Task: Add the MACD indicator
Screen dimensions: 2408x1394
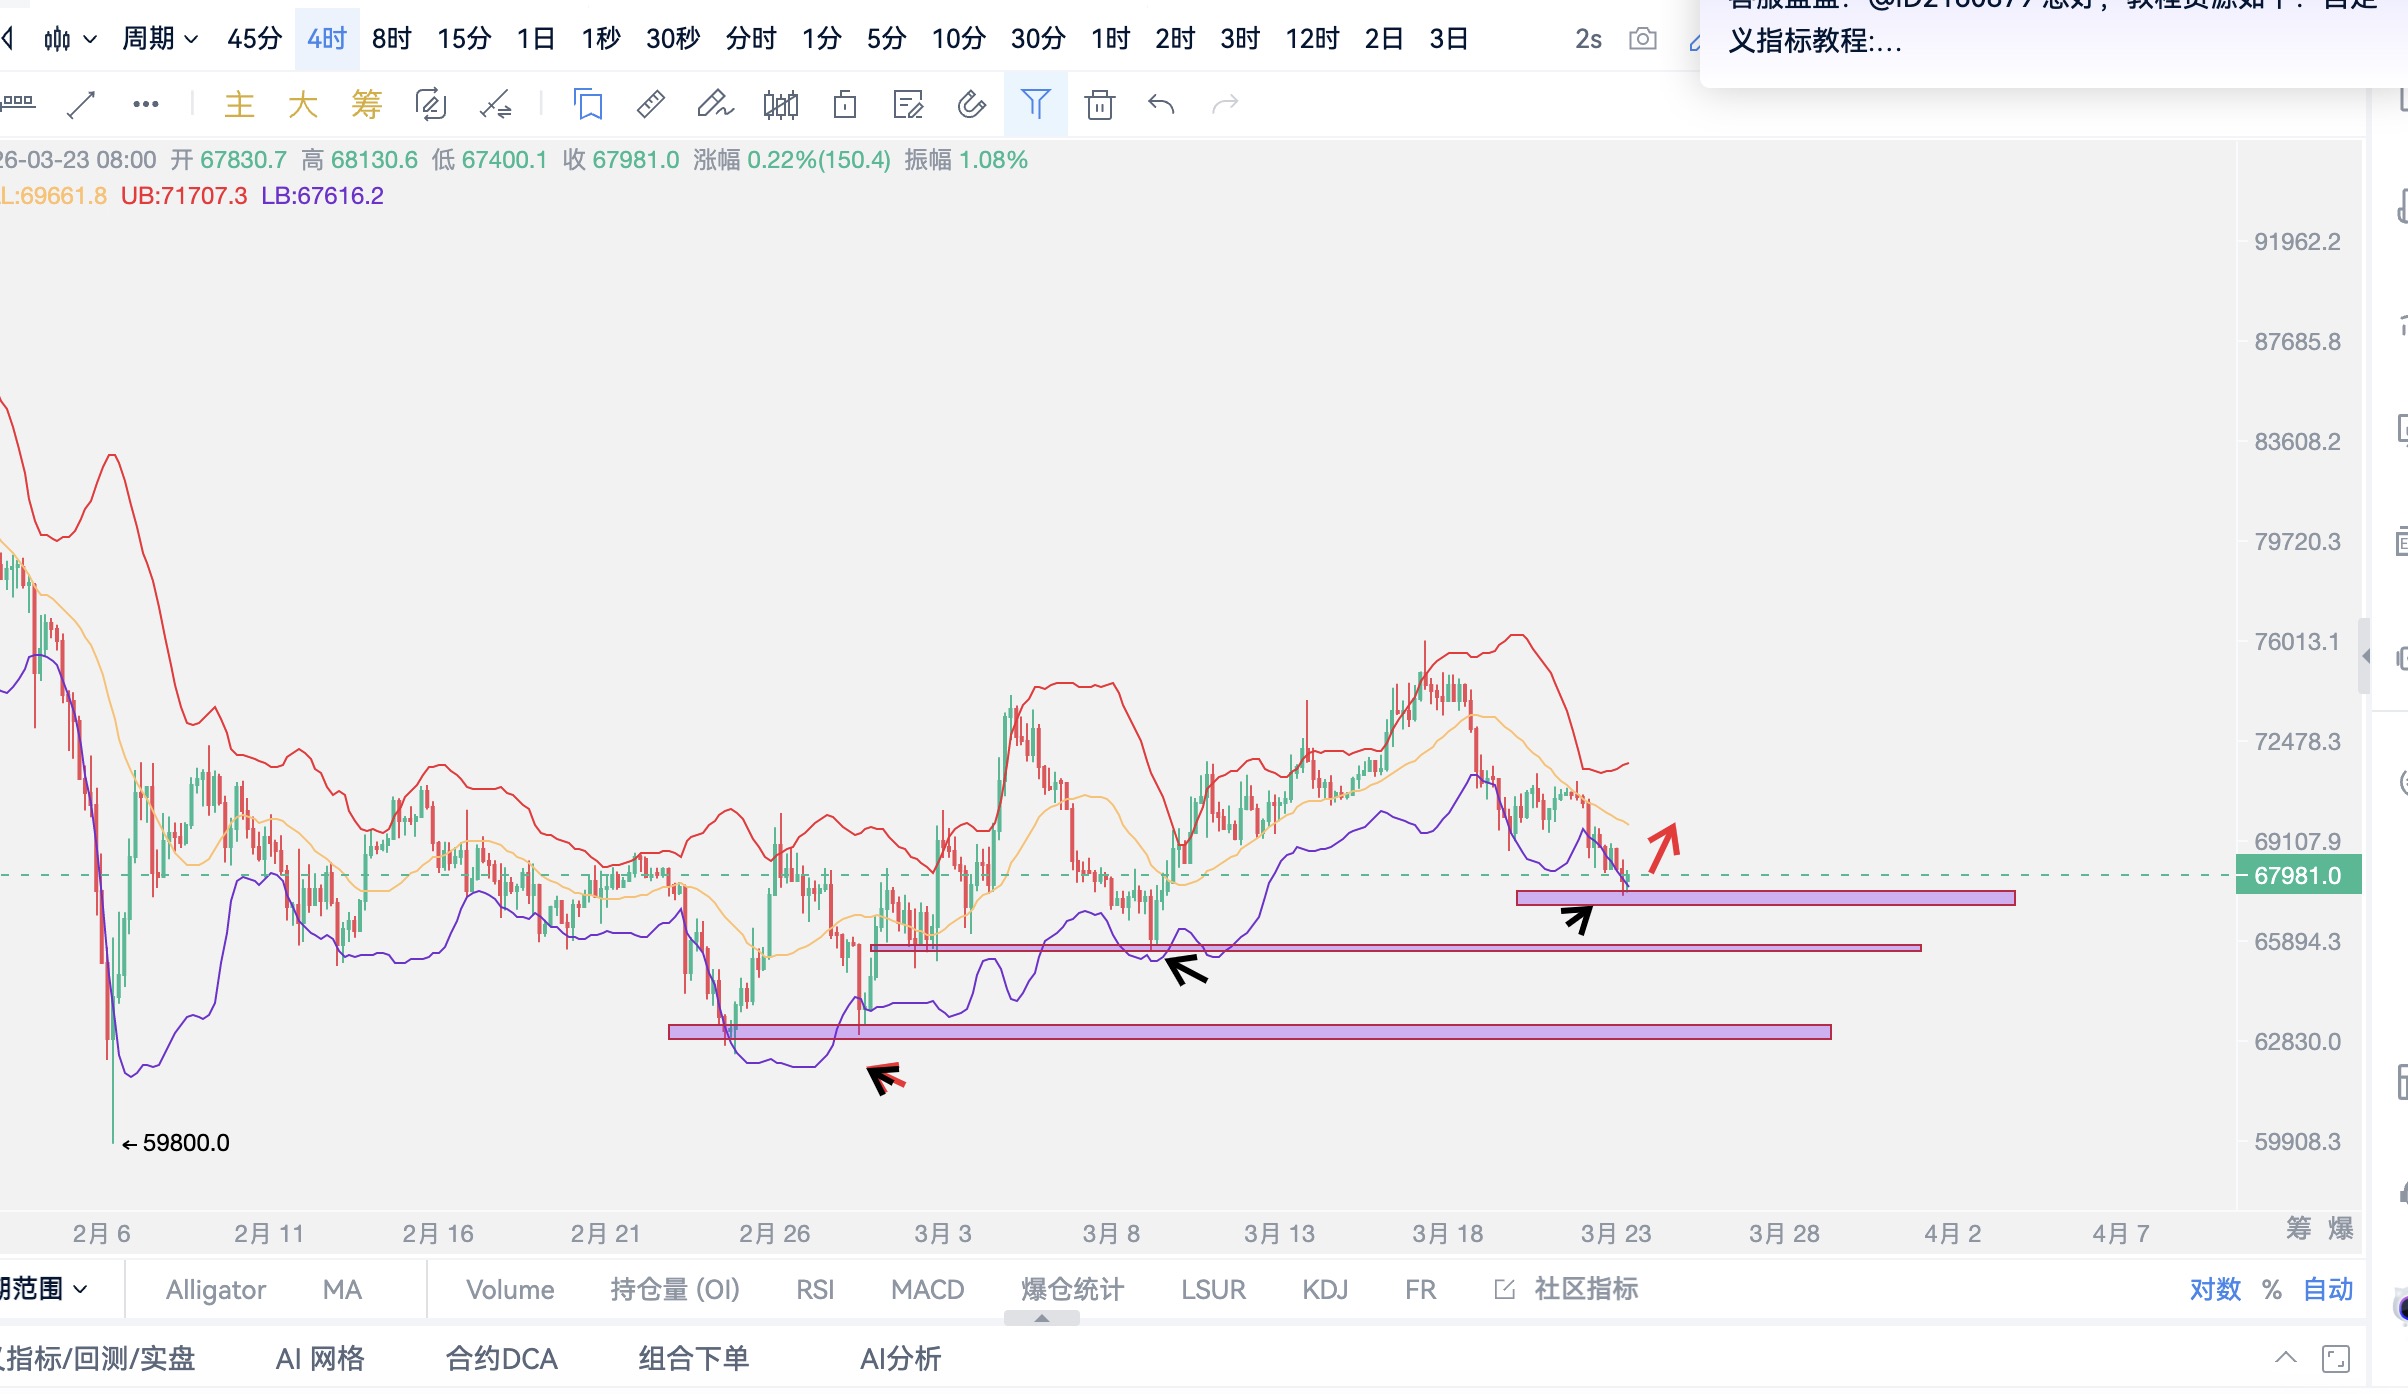Action: [x=927, y=1289]
